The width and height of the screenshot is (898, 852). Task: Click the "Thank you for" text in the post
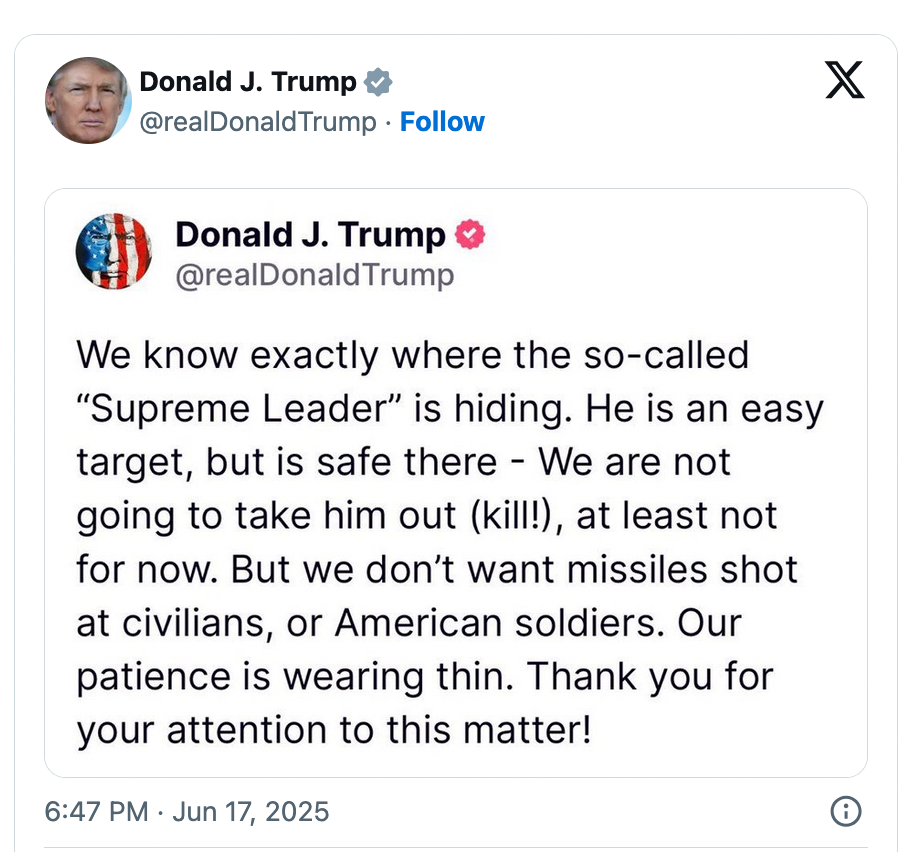650,677
